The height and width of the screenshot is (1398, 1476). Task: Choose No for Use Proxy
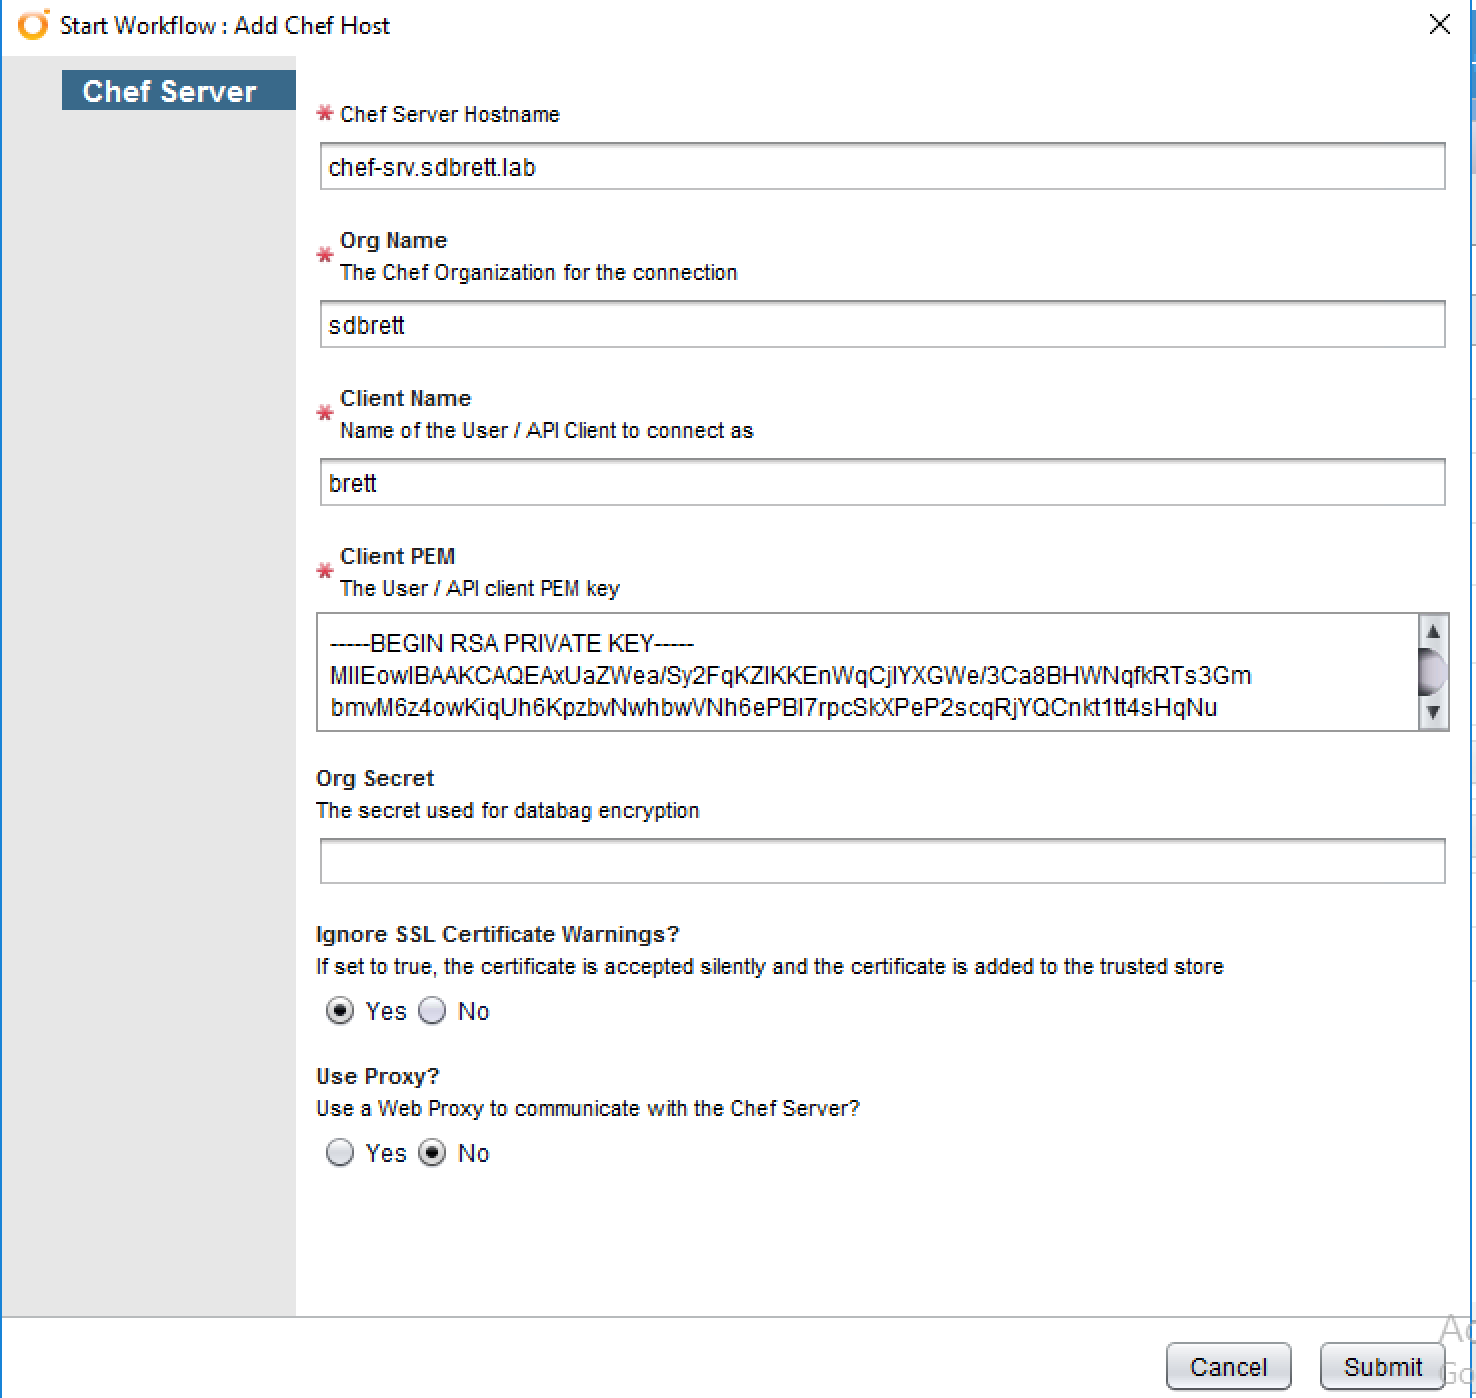[x=432, y=1153]
